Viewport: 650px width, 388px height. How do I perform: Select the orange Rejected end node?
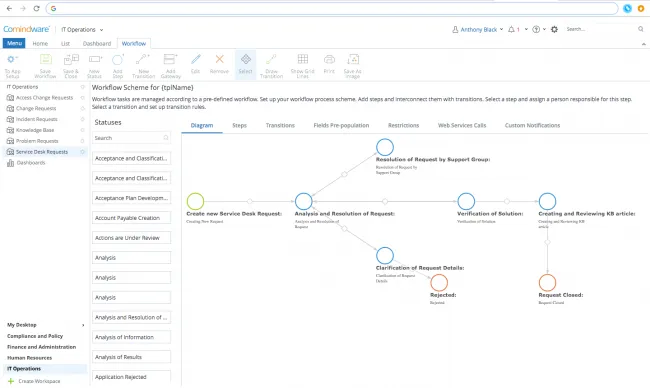(439, 283)
